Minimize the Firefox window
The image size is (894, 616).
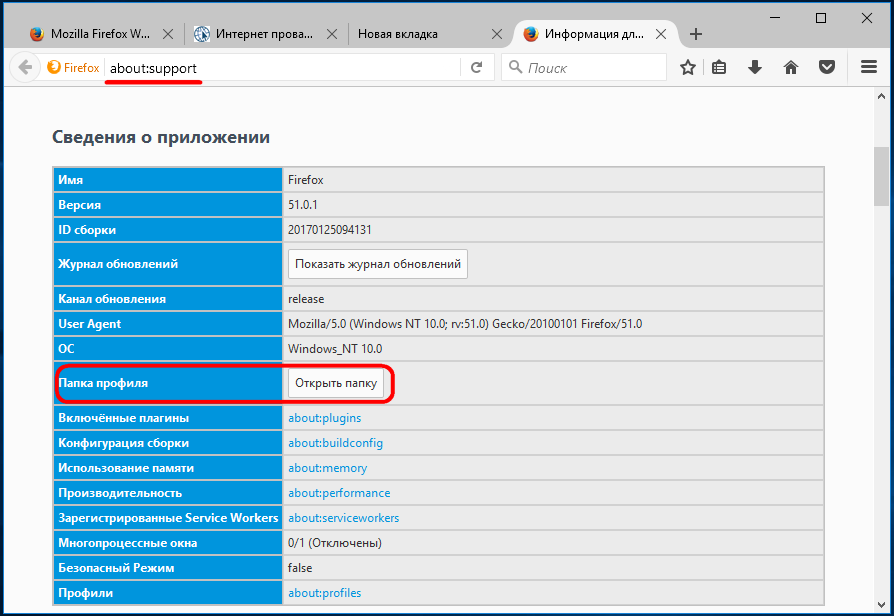pyautogui.click(x=775, y=18)
